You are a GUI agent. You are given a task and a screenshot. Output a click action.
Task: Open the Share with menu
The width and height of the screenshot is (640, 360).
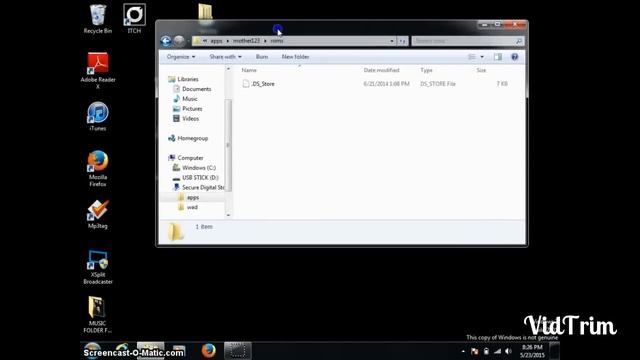[x=225, y=57]
